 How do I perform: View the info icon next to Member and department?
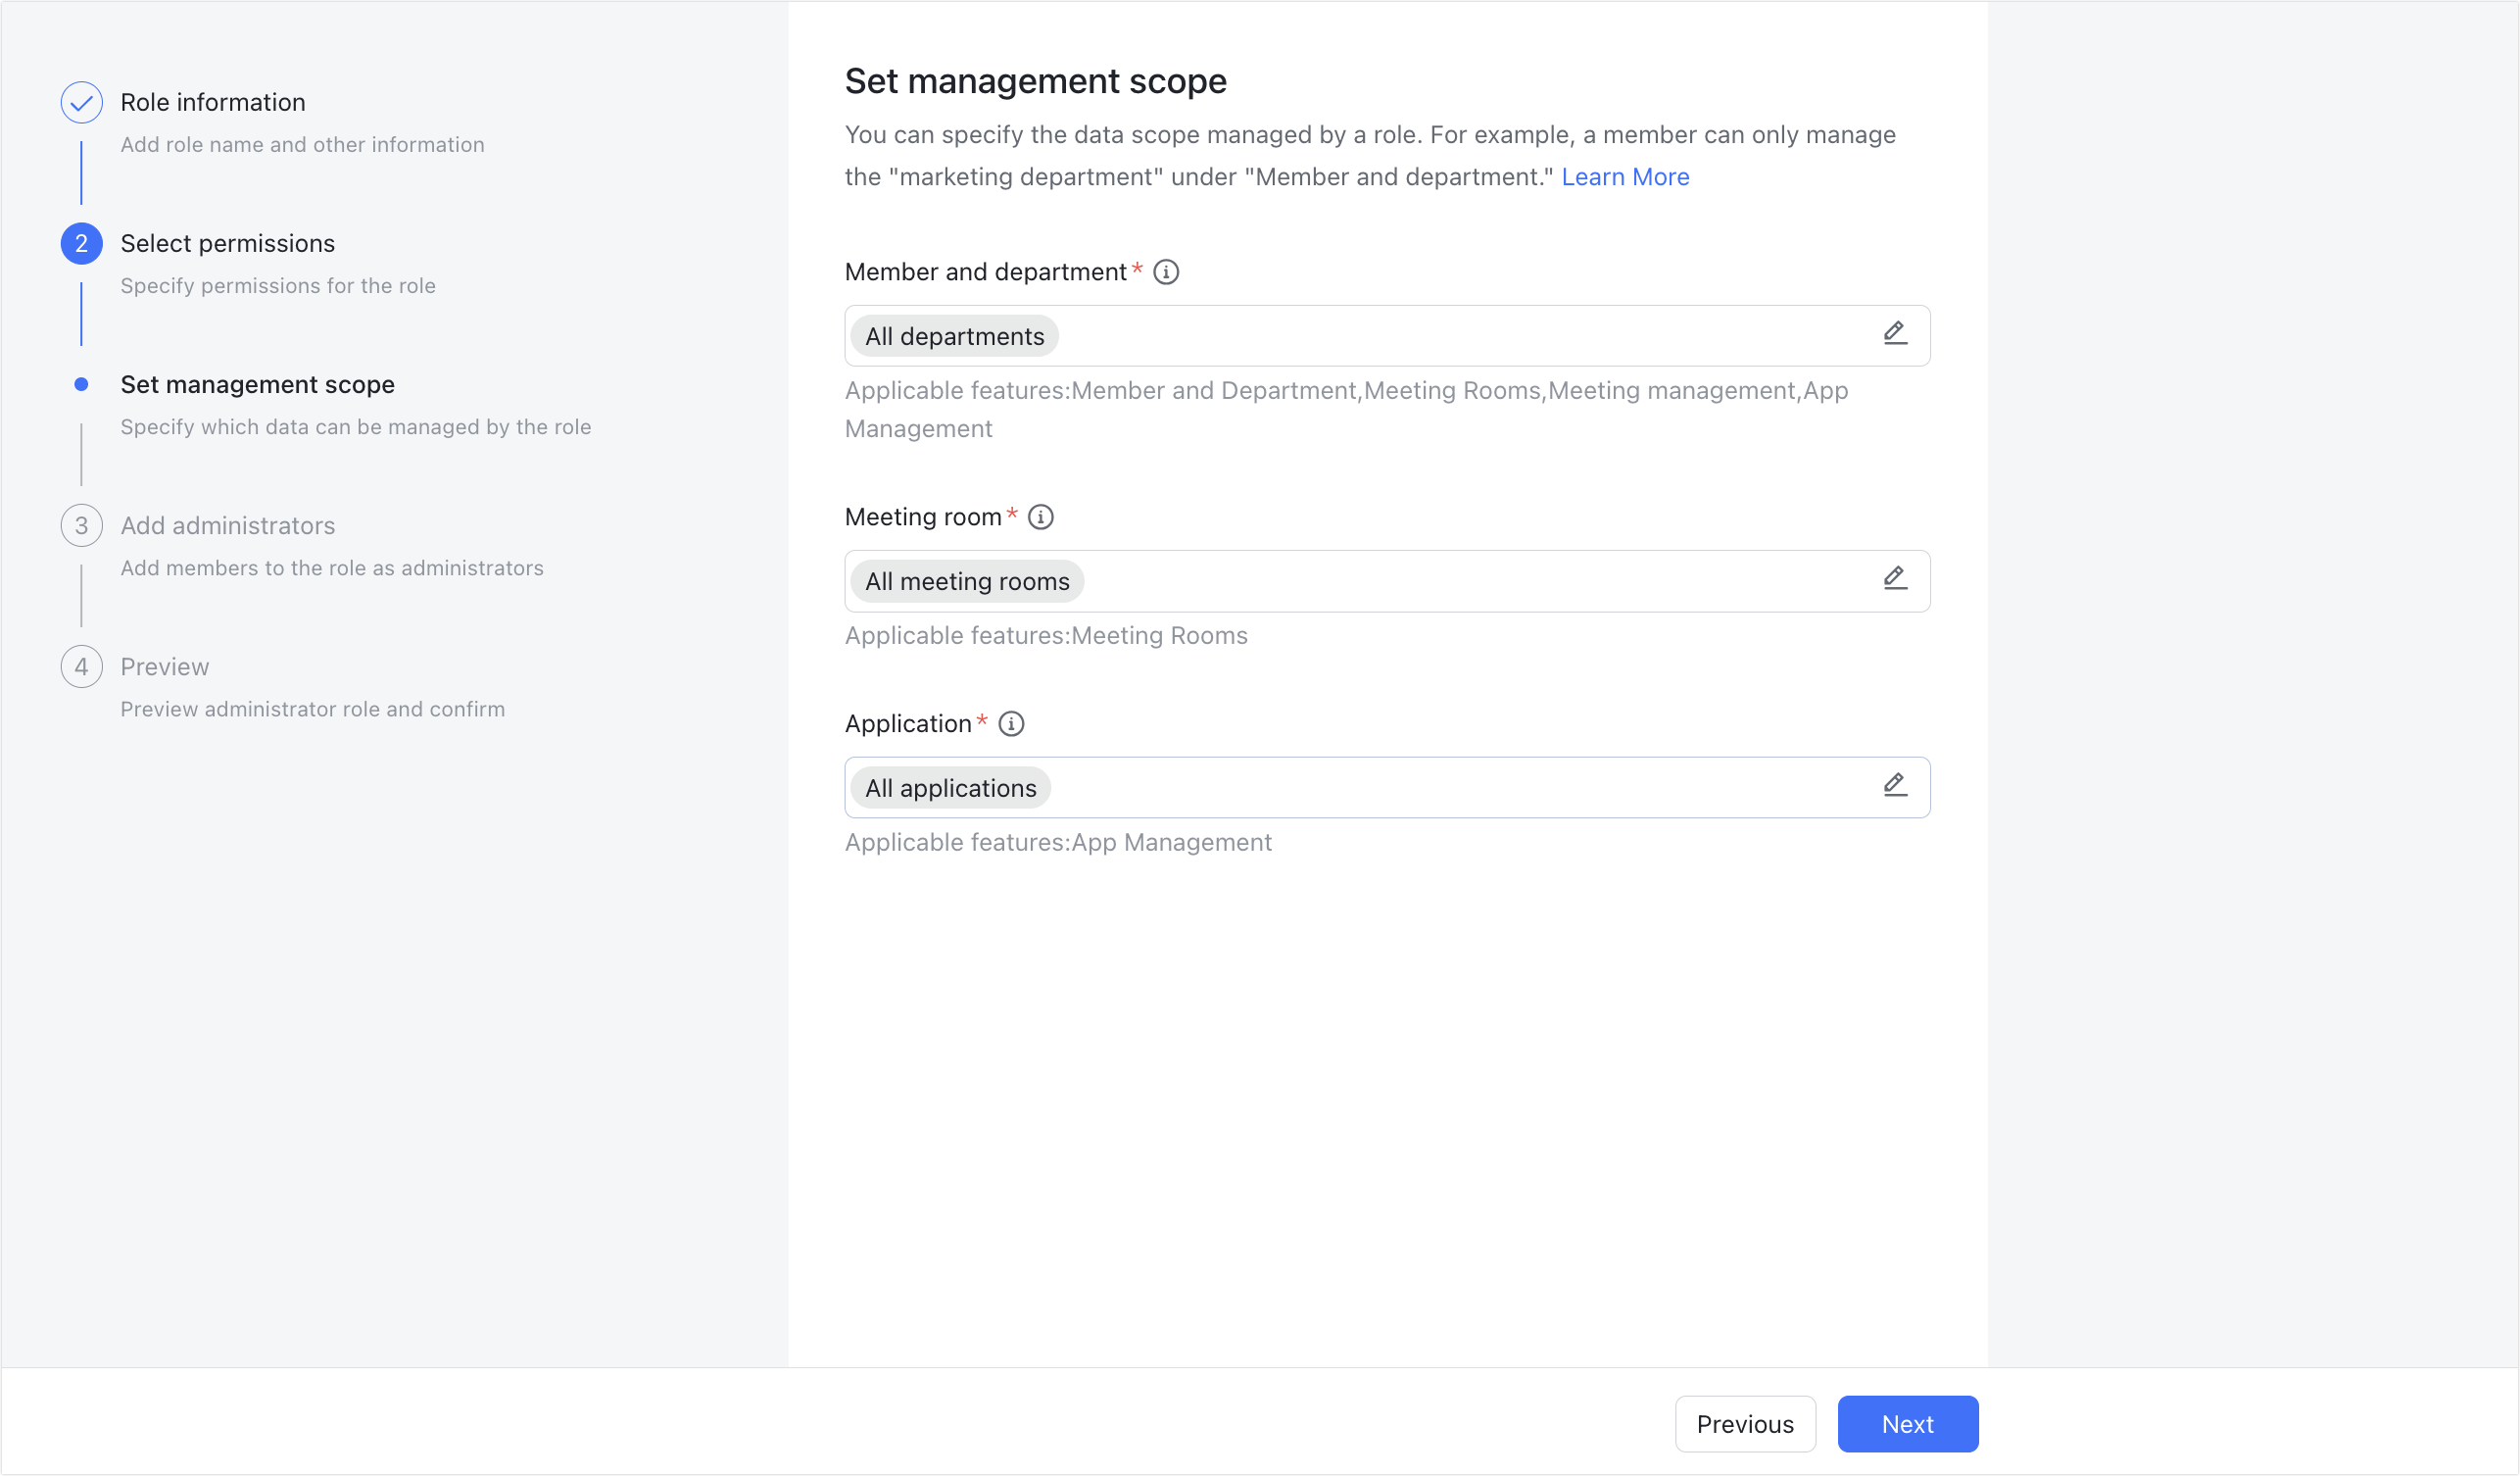[x=1167, y=271]
